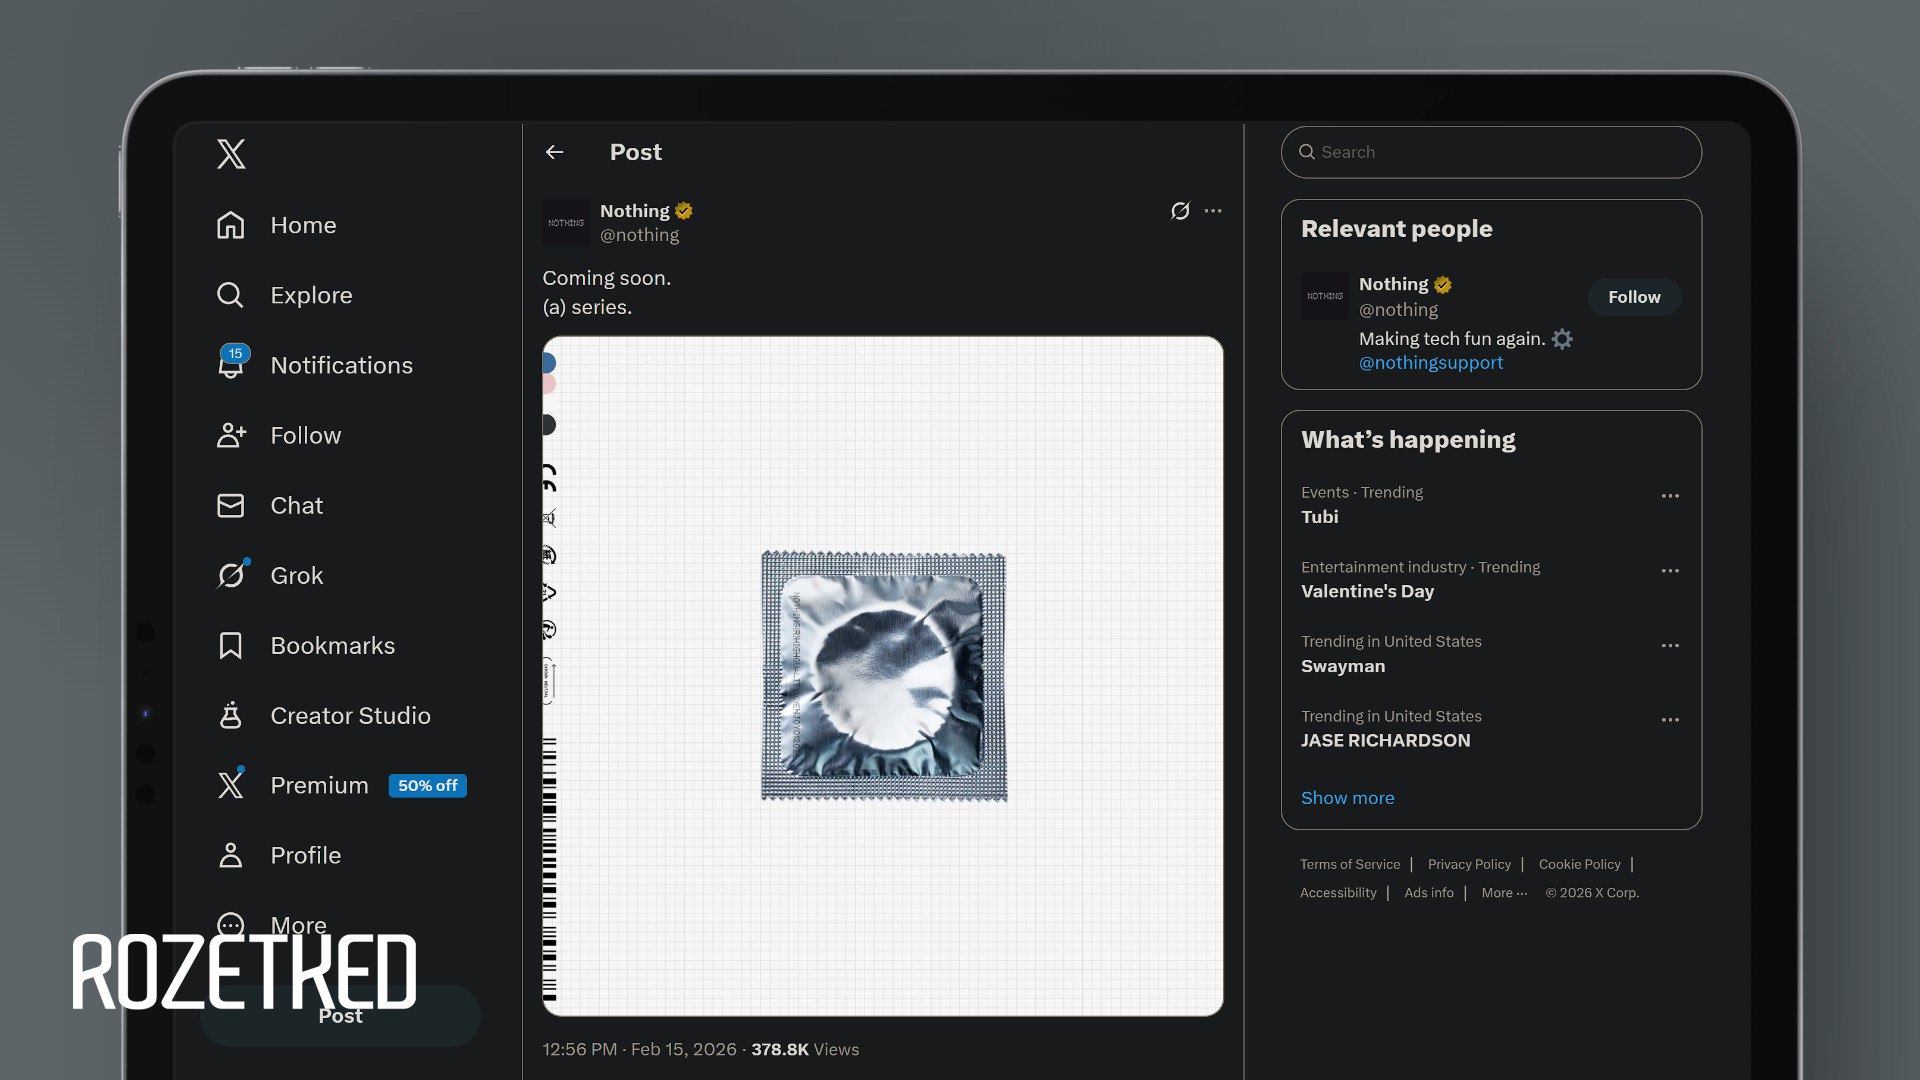Open Creator Studio from the sidebar
Image resolution: width=1920 pixels, height=1080 pixels.
349,716
